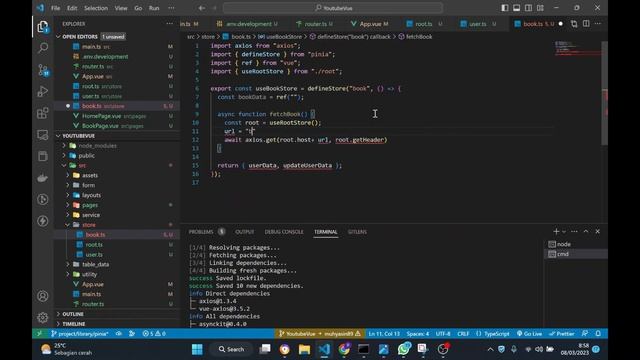Viewport: 640px width, 360px height.
Task: Open Remote Explorer icon in activity bar
Action: coord(43,135)
